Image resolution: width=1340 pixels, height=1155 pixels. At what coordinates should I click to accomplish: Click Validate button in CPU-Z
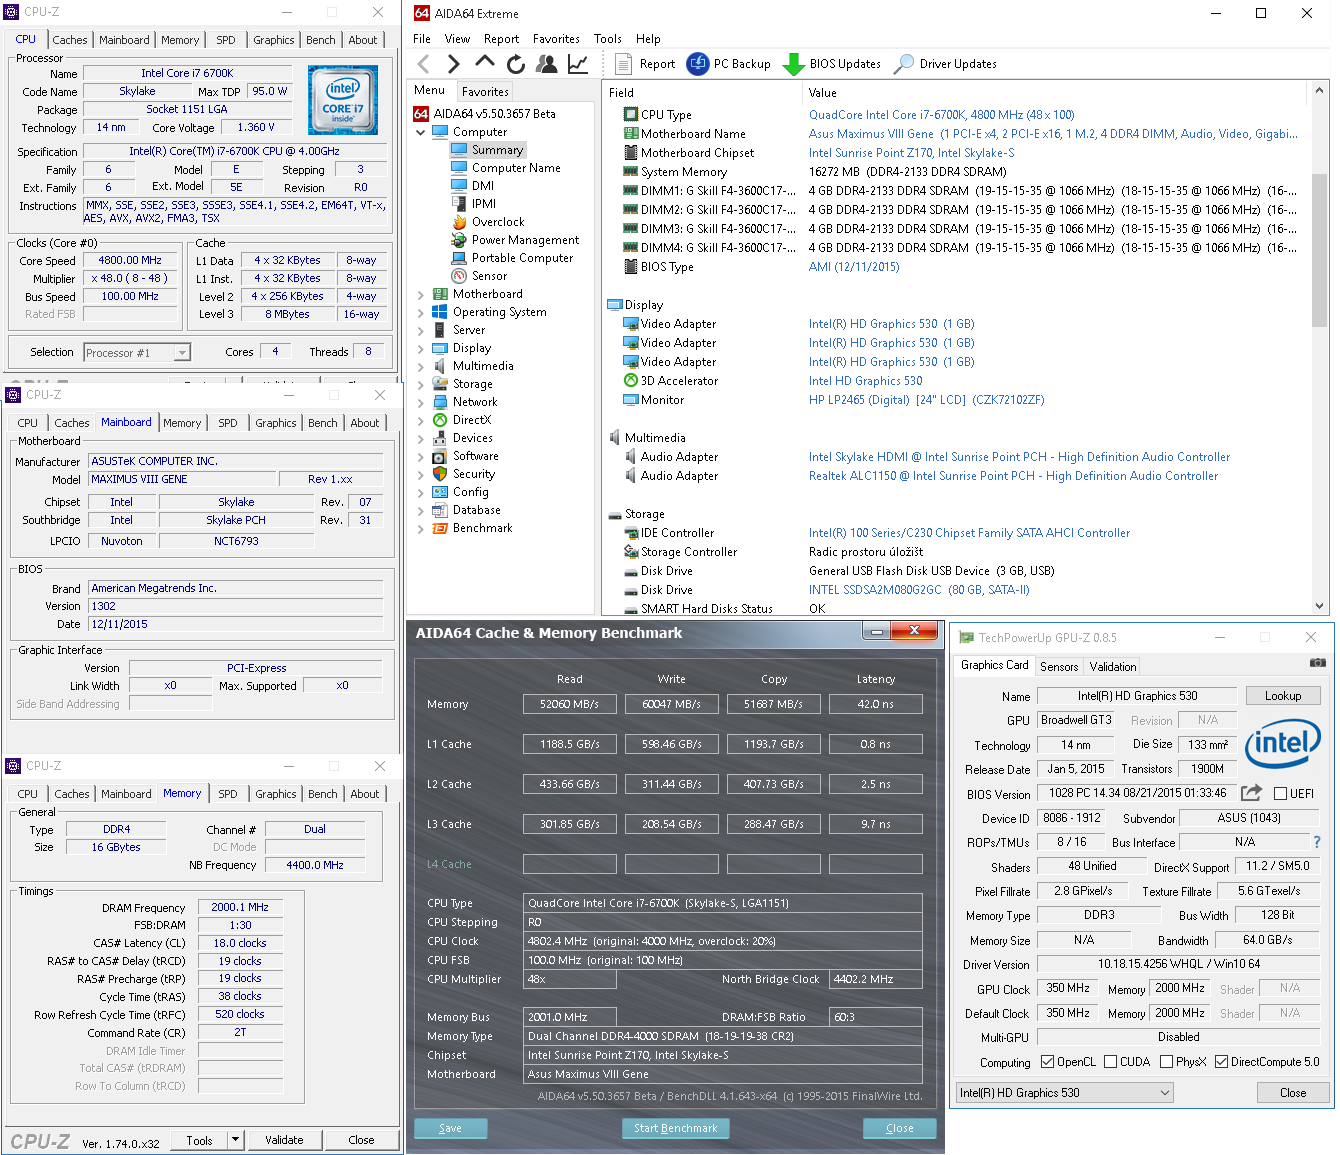coord(284,1140)
